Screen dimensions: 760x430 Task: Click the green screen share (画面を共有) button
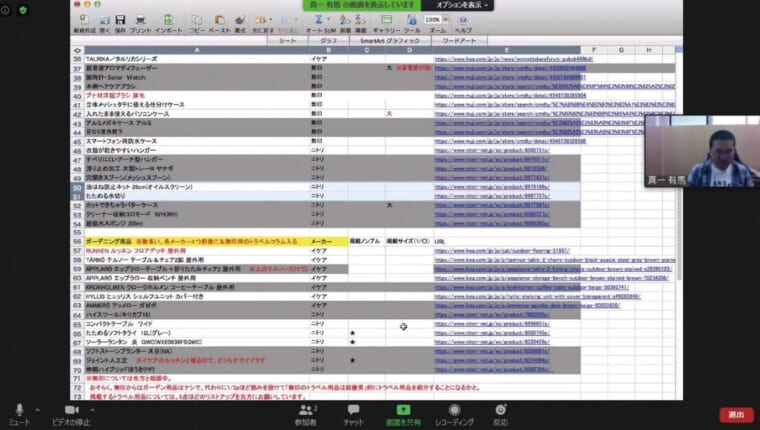[403, 413]
